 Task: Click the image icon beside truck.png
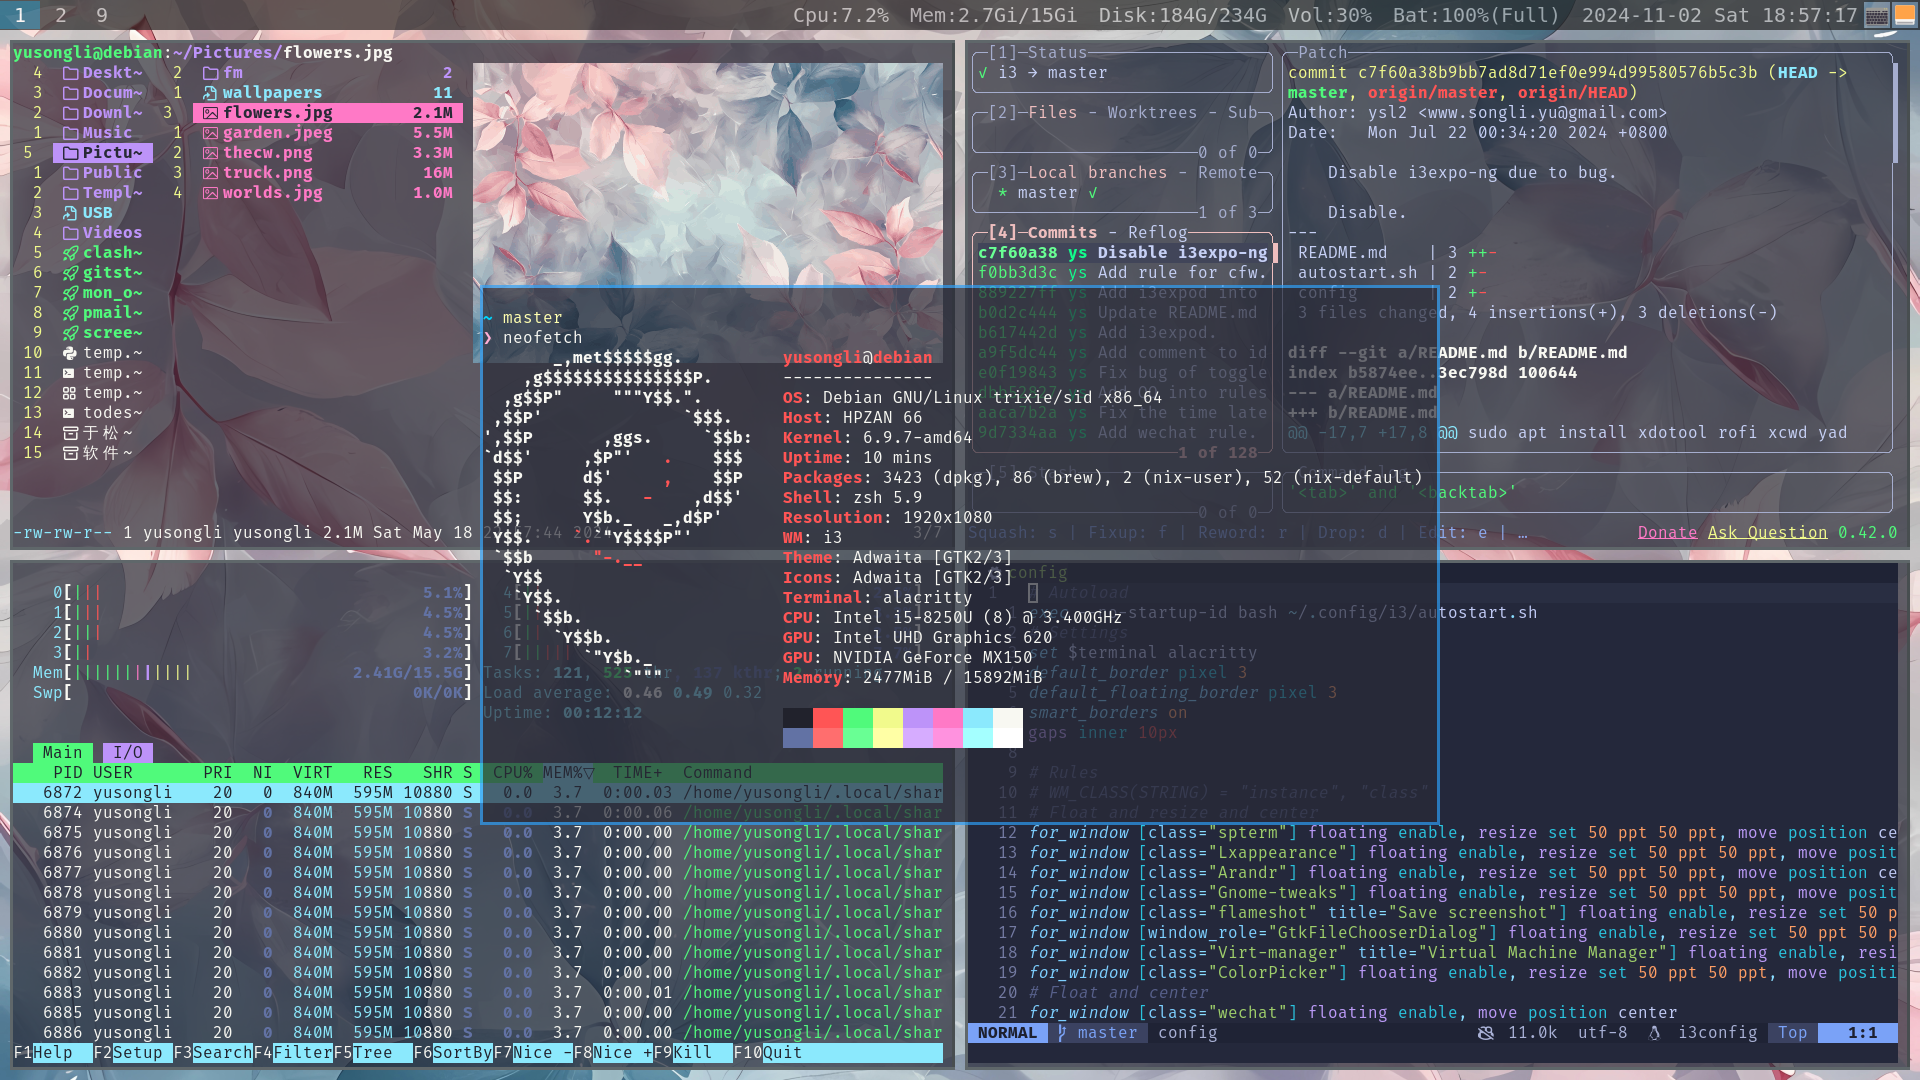click(210, 173)
